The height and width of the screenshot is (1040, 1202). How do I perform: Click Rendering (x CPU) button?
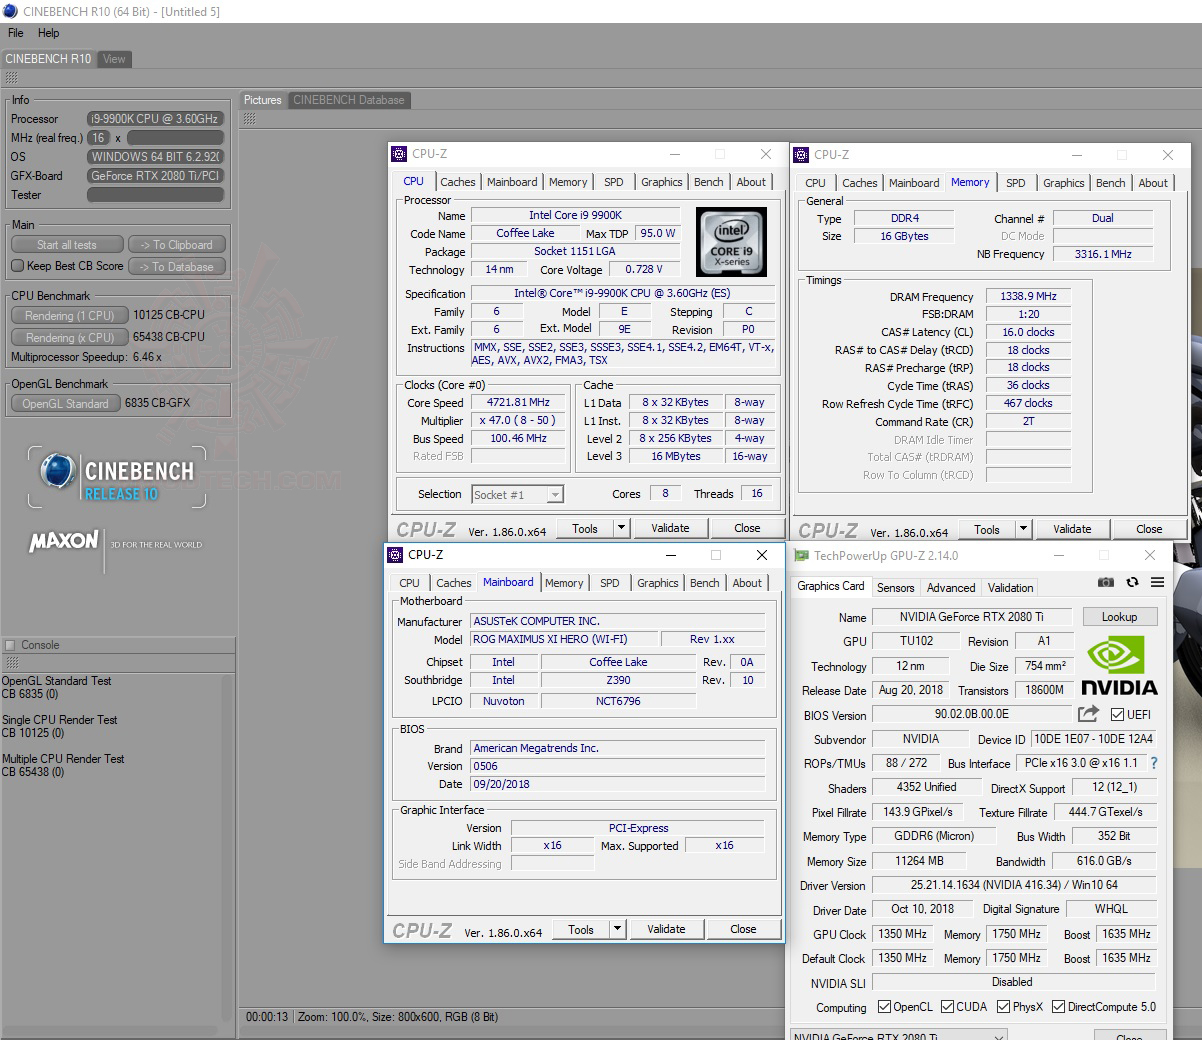click(70, 337)
